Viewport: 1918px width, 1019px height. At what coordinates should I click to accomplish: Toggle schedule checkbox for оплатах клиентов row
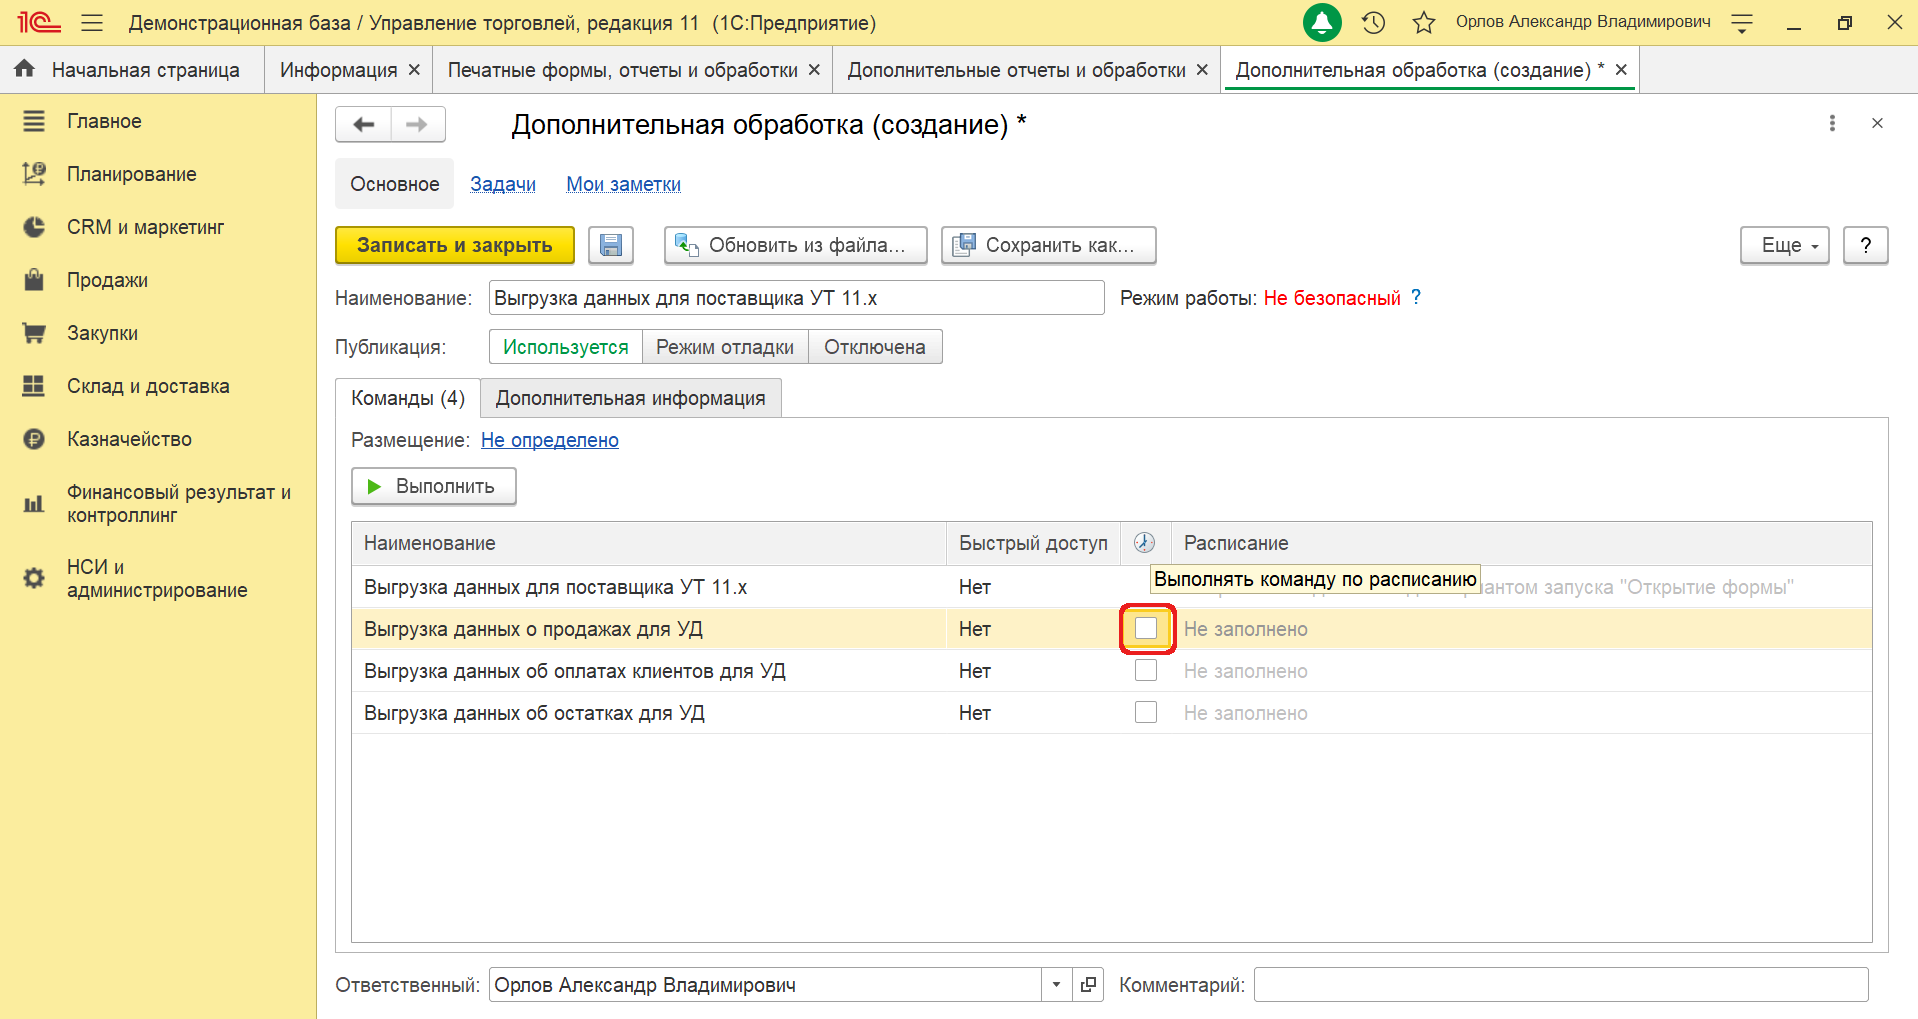(x=1146, y=670)
